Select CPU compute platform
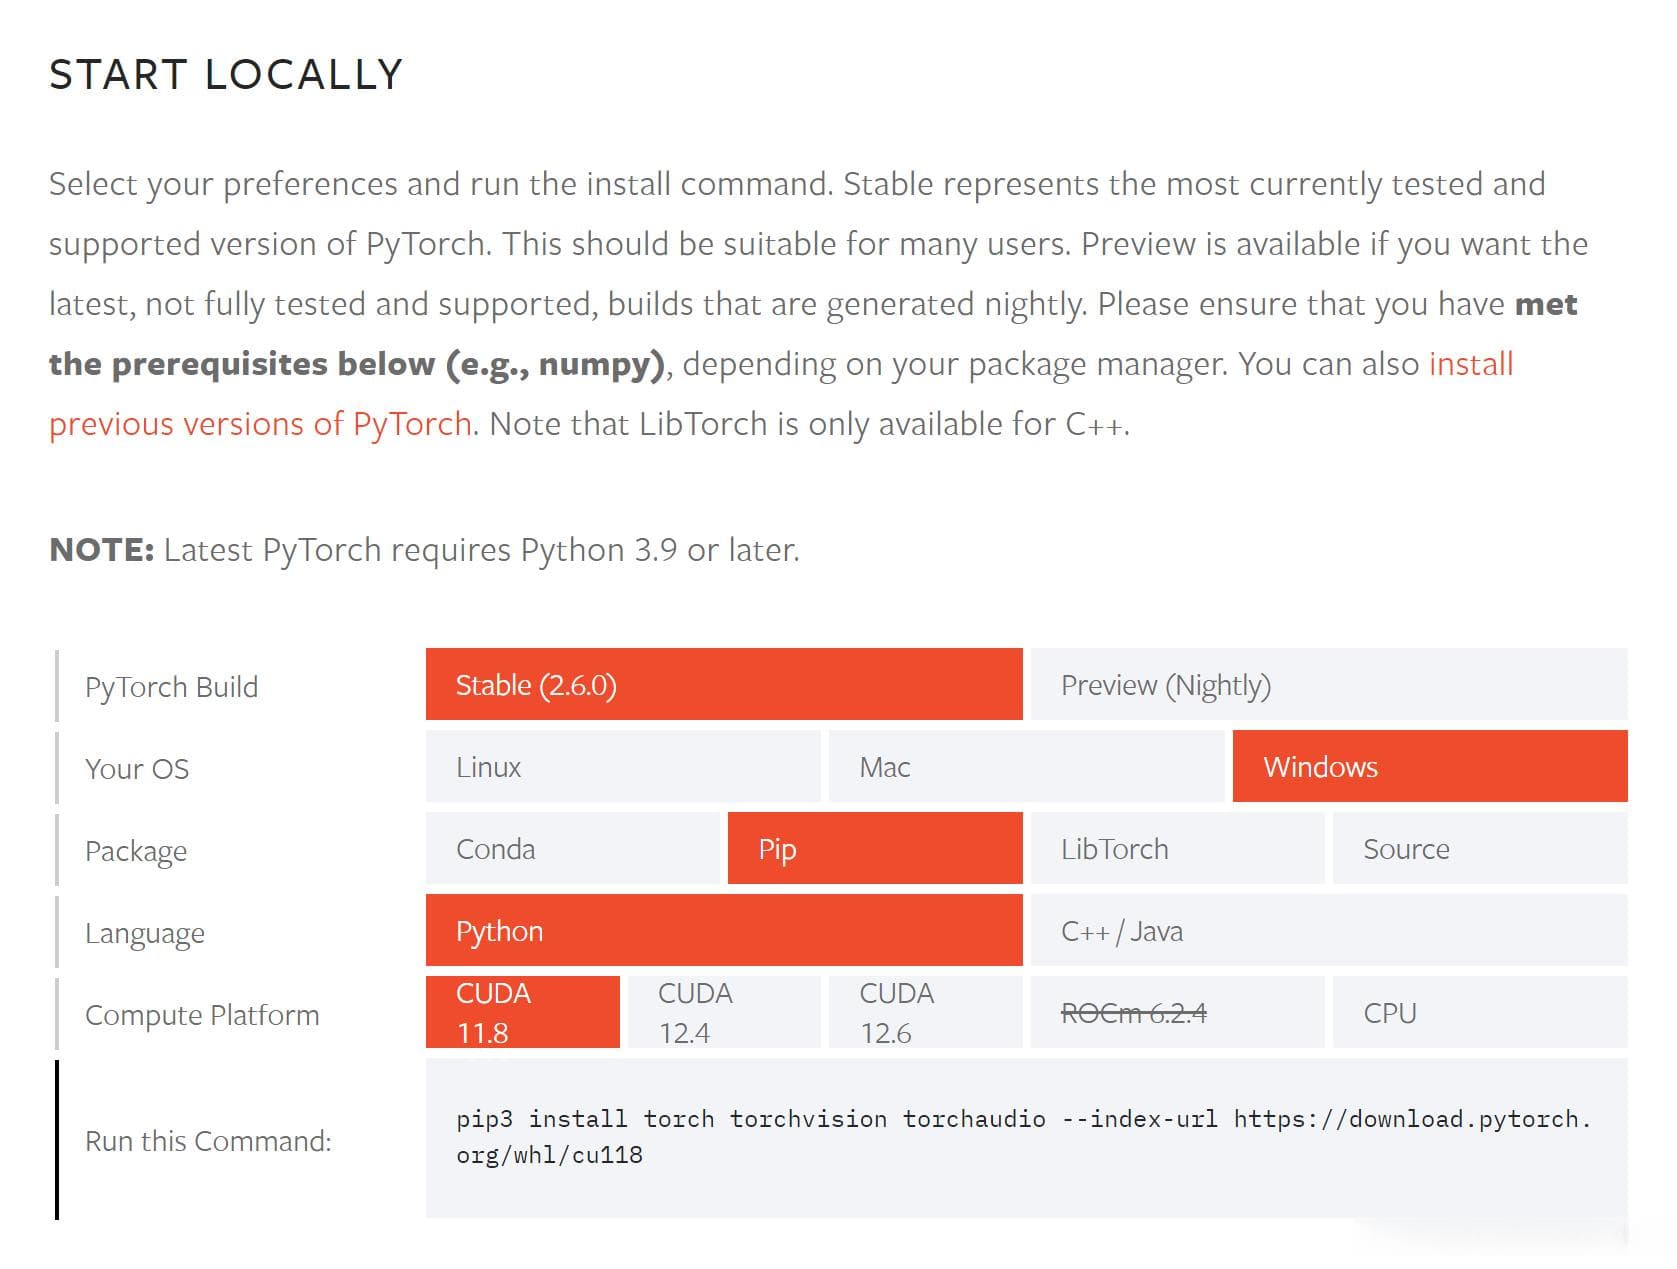The width and height of the screenshot is (1677, 1269). (1480, 1013)
